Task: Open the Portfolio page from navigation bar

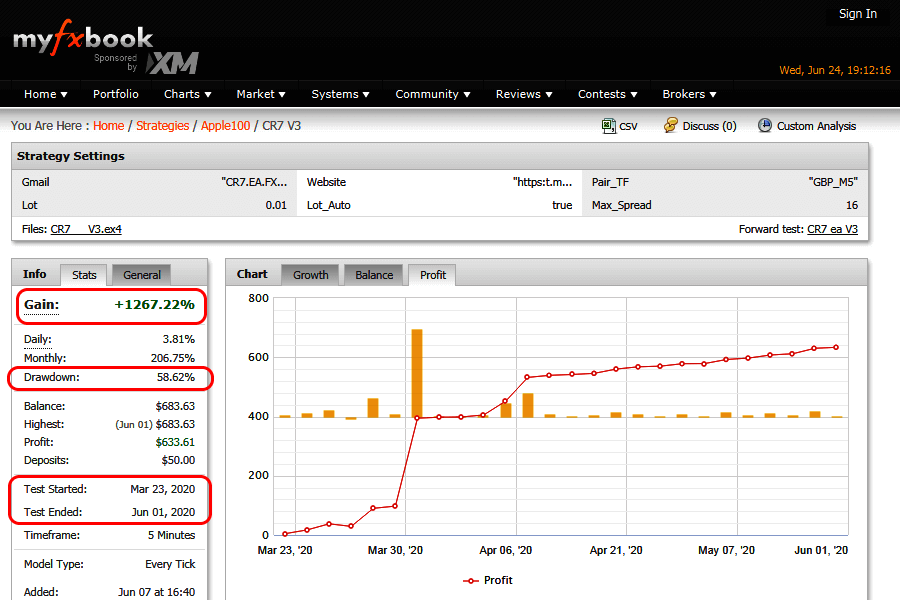Action: (116, 94)
